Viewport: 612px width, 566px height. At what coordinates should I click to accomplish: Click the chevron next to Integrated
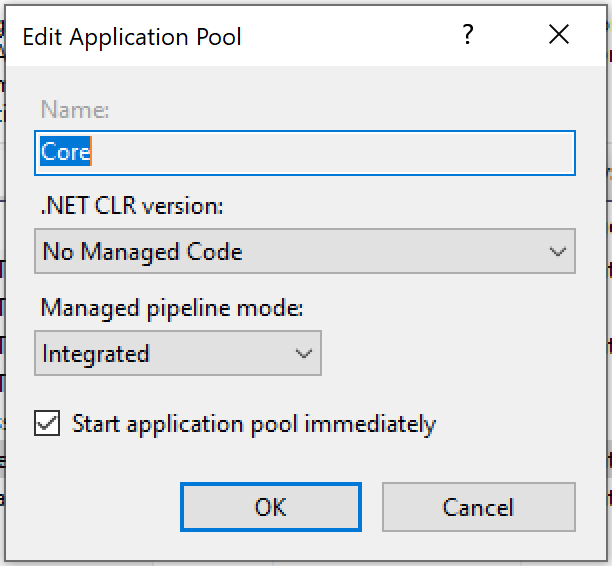pos(303,354)
